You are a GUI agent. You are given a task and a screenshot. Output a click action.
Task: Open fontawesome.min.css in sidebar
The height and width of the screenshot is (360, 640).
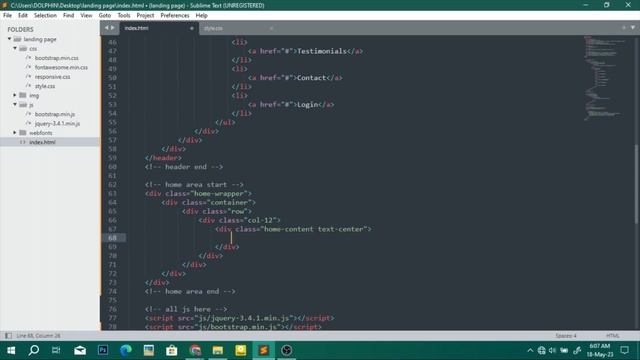pyautogui.click(x=61, y=67)
